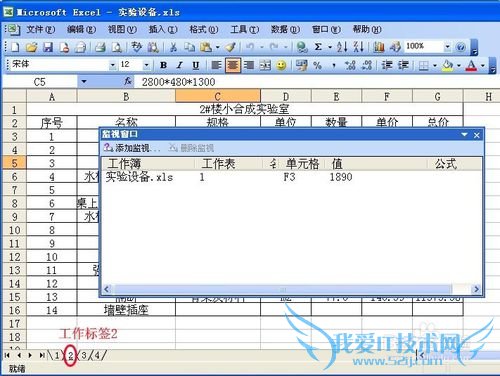Image resolution: width=500 pixels, height=376 pixels.
Task: Click Increase Indent icon
Action: [x=403, y=65]
